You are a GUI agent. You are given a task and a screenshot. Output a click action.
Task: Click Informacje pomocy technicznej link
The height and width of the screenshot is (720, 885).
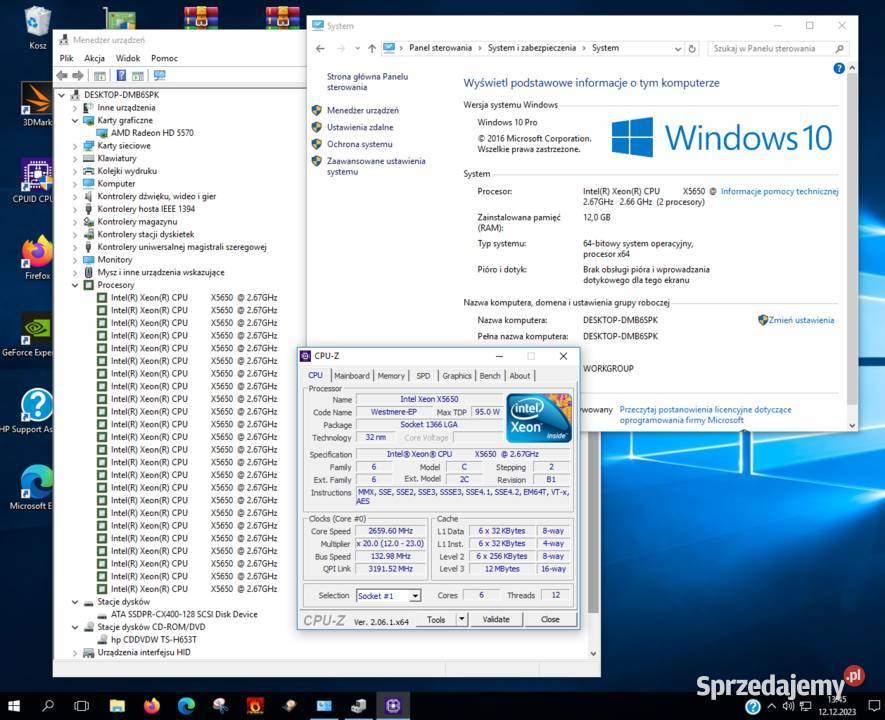click(x=779, y=191)
